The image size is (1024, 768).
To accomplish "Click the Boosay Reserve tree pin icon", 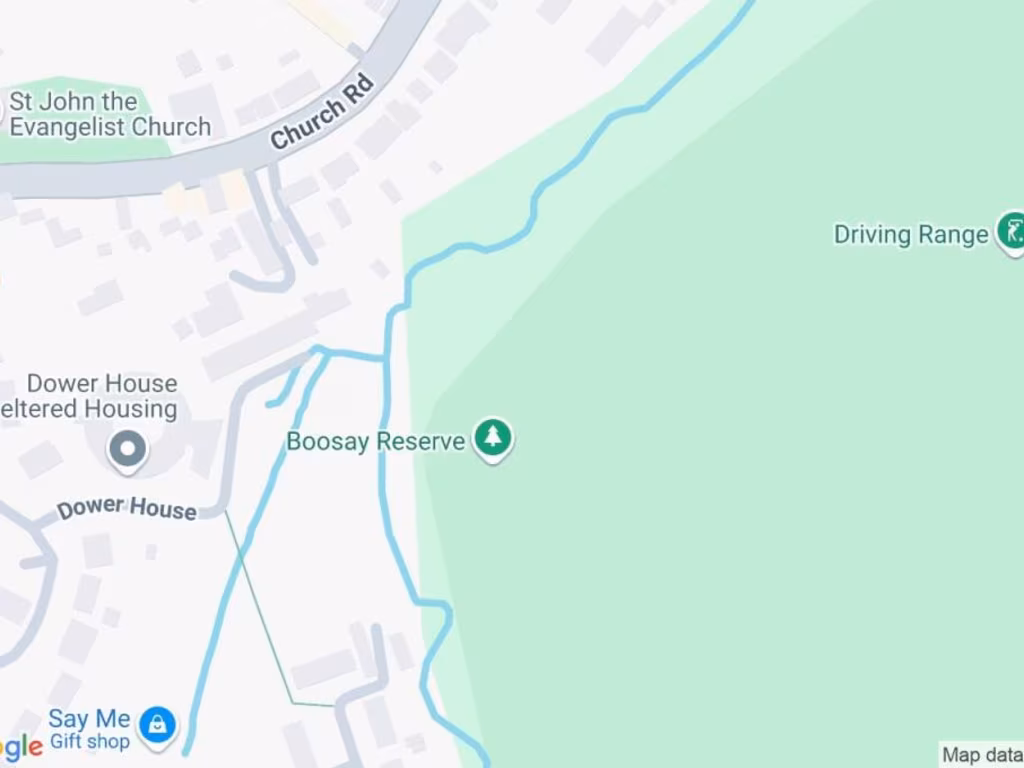I will (x=493, y=439).
